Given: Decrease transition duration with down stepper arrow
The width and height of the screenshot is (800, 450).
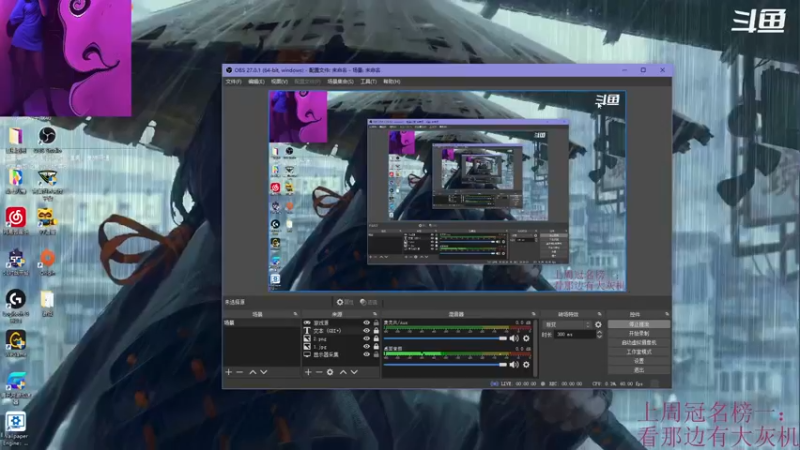Looking at the screenshot, I should point(599,336).
